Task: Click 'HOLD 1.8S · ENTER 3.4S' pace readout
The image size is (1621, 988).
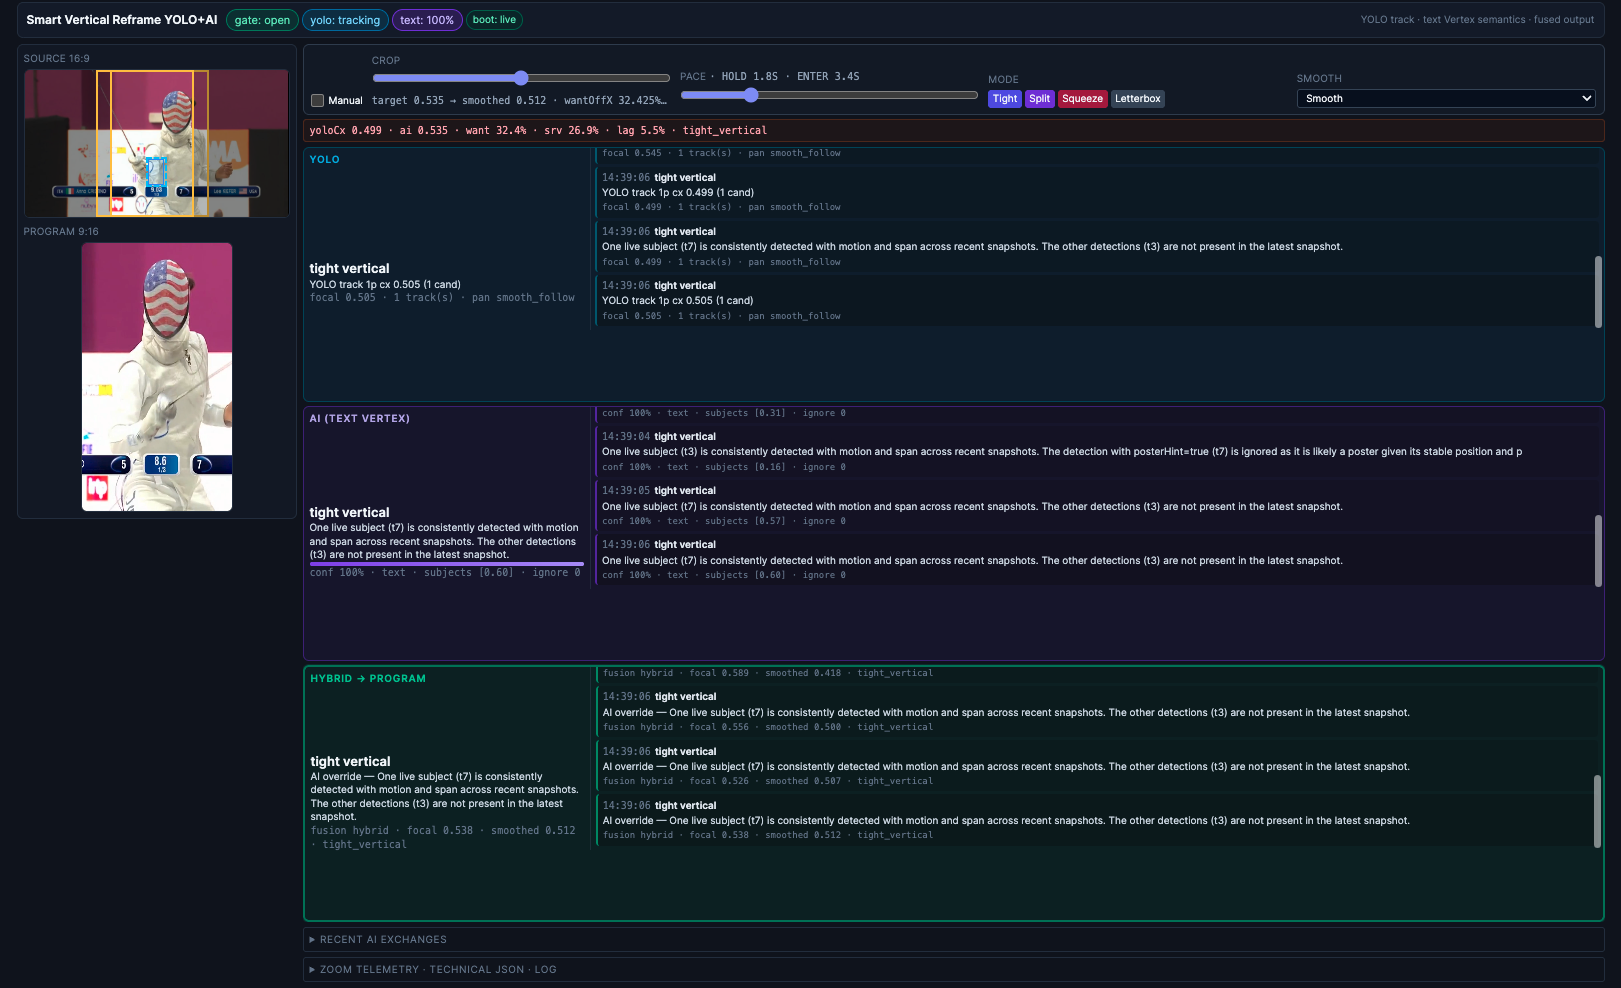Action: point(790,77)
